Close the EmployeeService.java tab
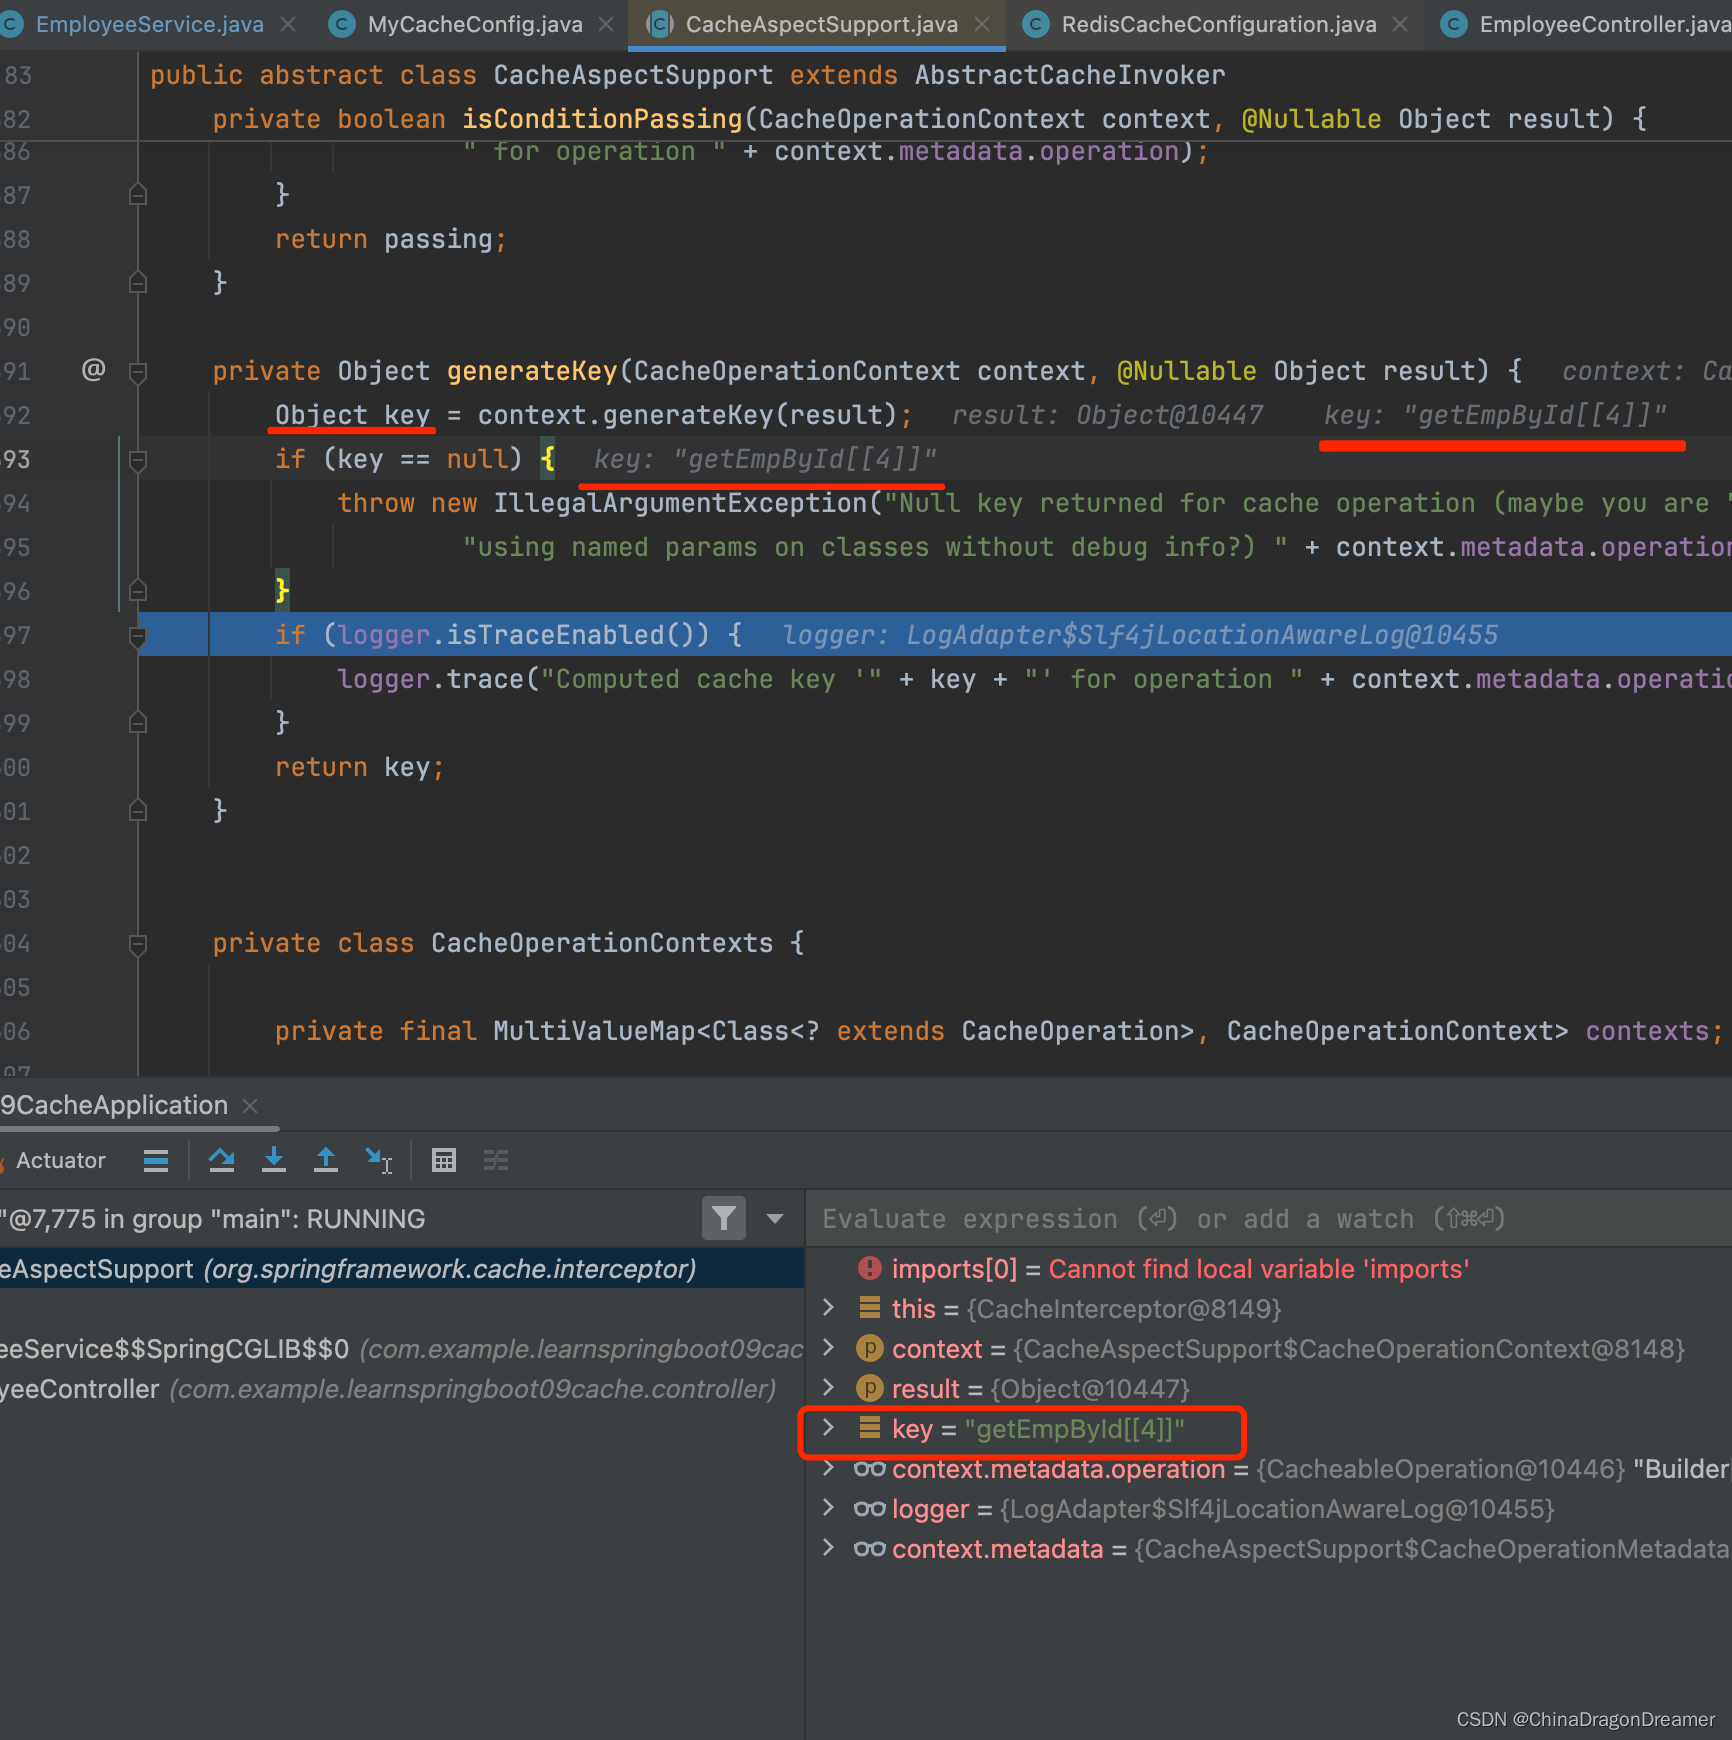Viewport: 1732px width, 1740px height. (288, 24)
